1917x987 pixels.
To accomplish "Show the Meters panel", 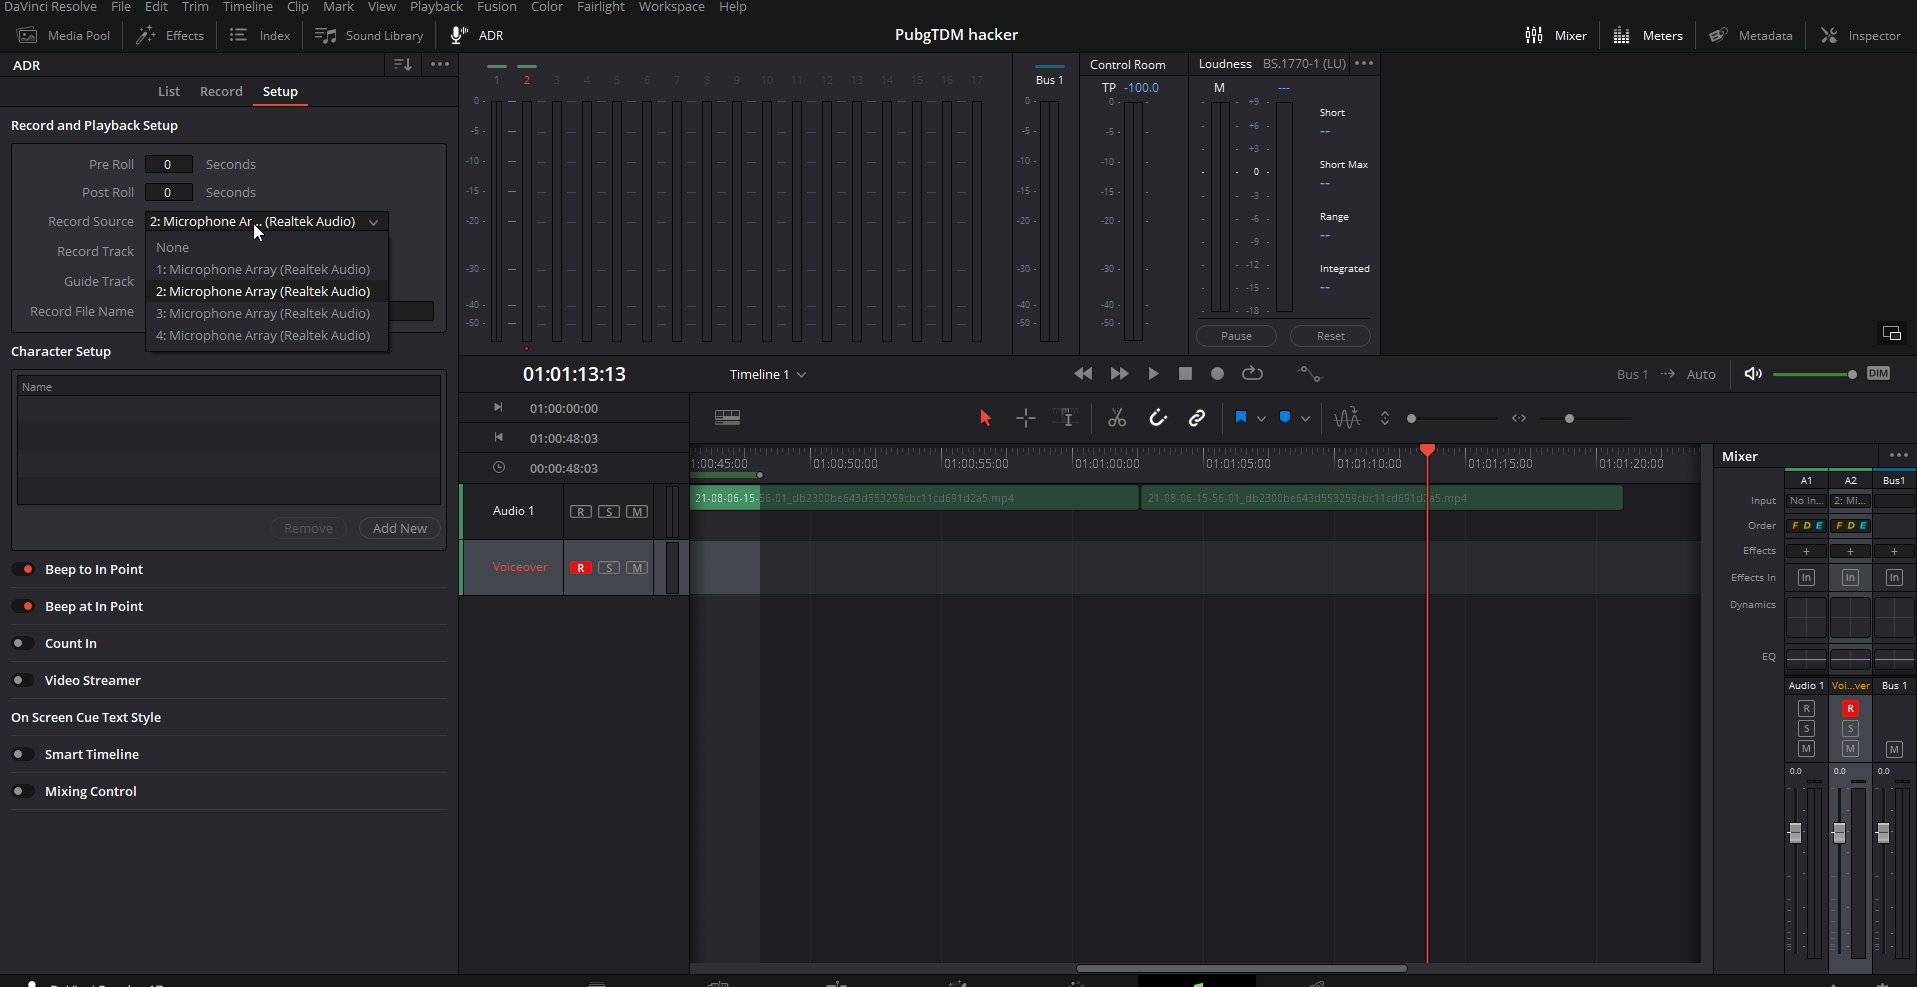I will click(1648, 35).
